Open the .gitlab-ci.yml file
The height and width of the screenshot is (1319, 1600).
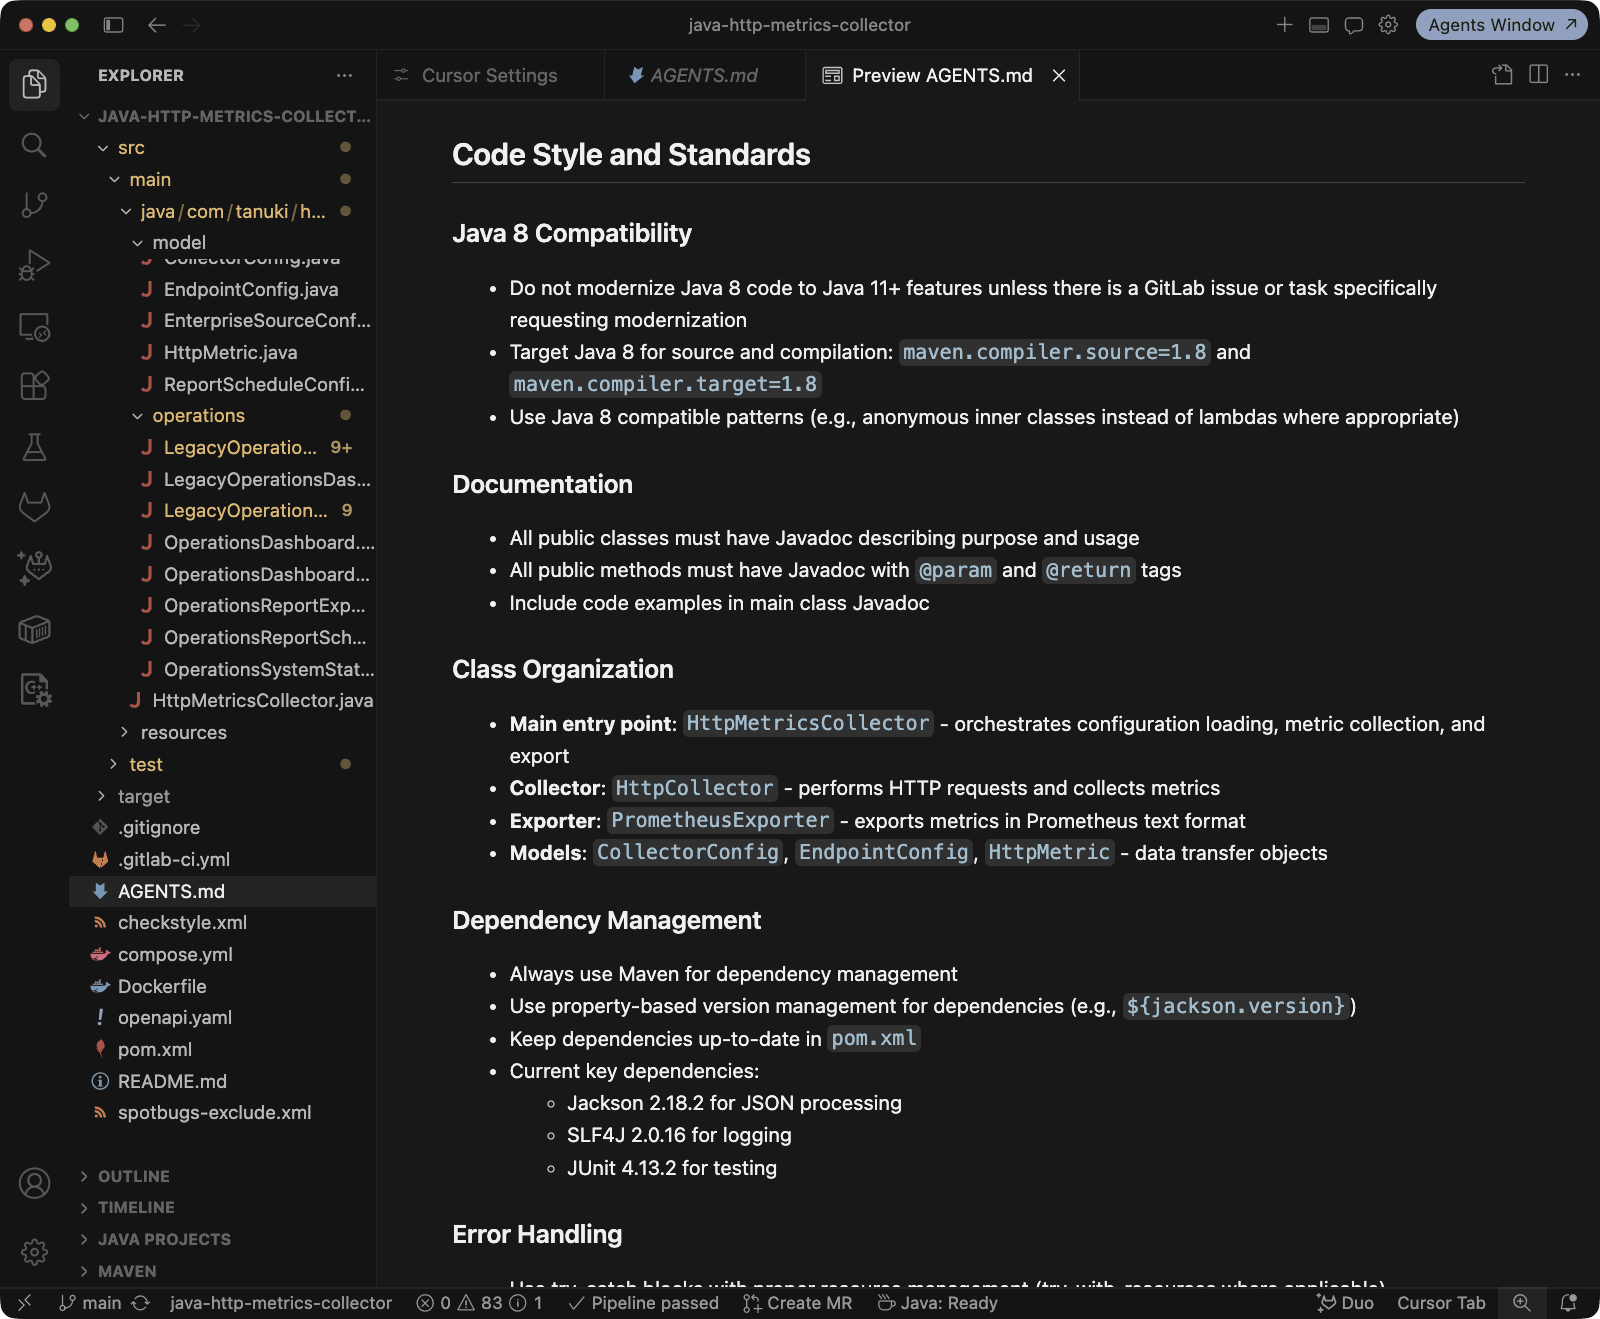tap(223, 860)
